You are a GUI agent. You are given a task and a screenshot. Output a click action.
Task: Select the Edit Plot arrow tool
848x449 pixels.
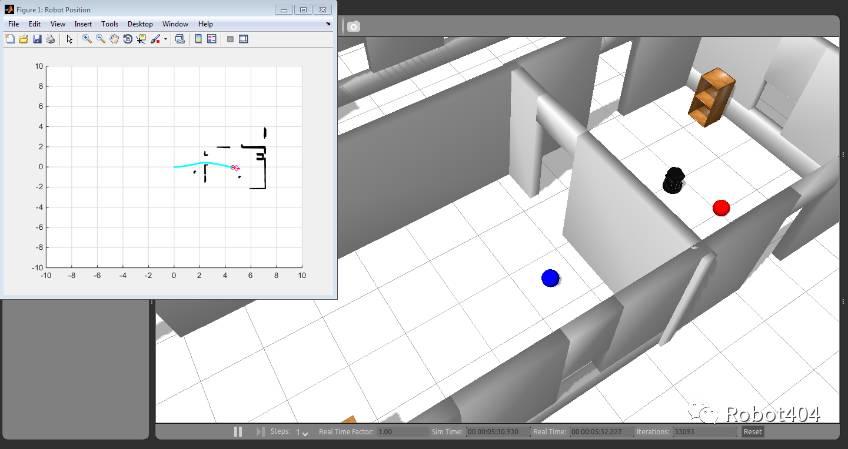click(69, 39)
